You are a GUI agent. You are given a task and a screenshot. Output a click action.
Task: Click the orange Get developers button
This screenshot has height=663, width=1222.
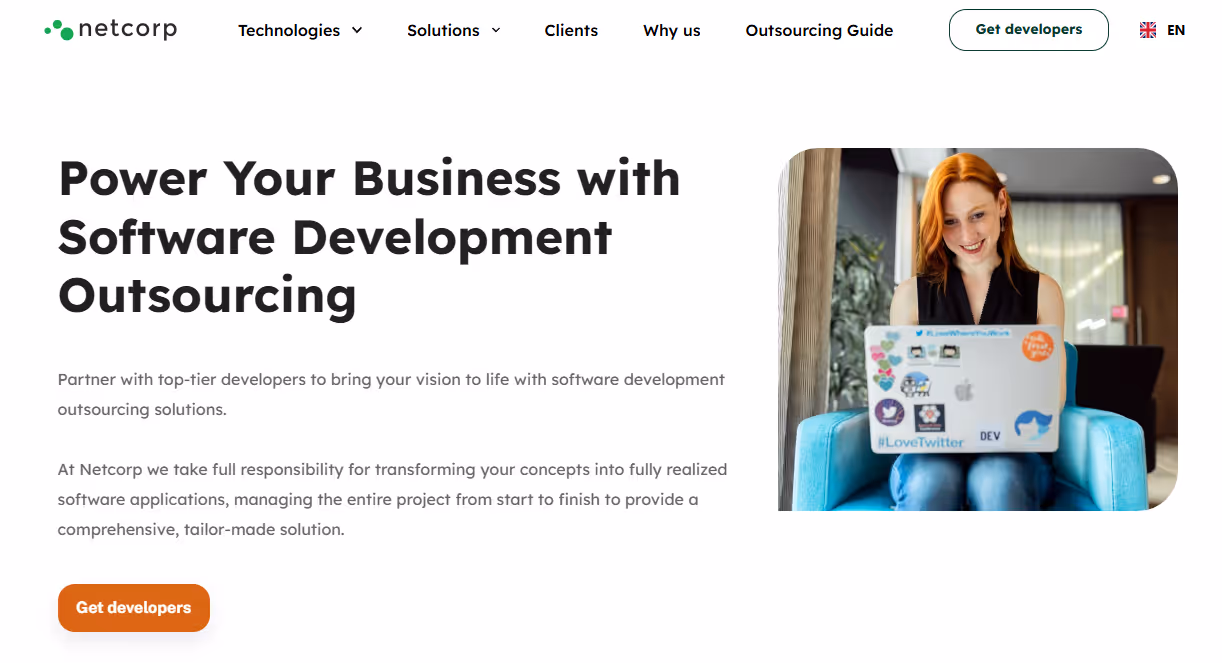[134, 608]
